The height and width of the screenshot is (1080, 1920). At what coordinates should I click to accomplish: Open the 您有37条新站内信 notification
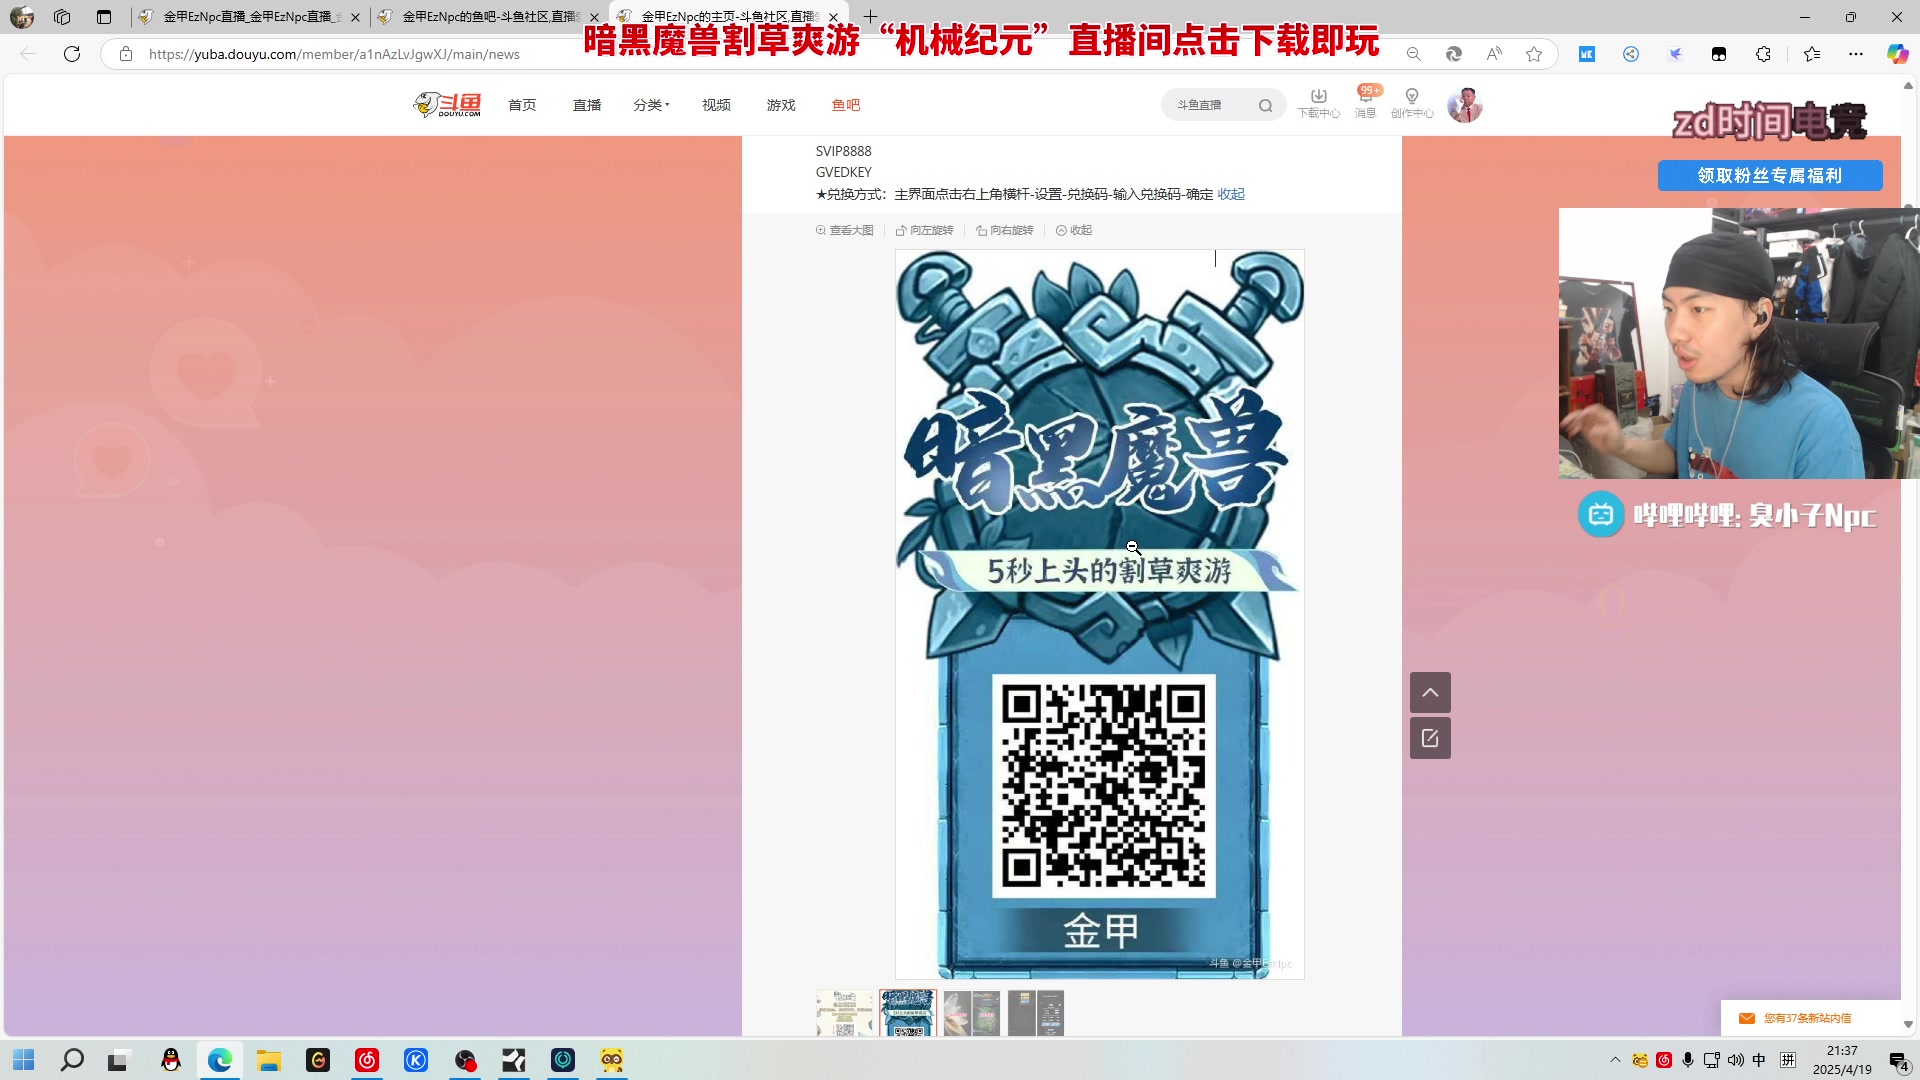[1810, 1018]
